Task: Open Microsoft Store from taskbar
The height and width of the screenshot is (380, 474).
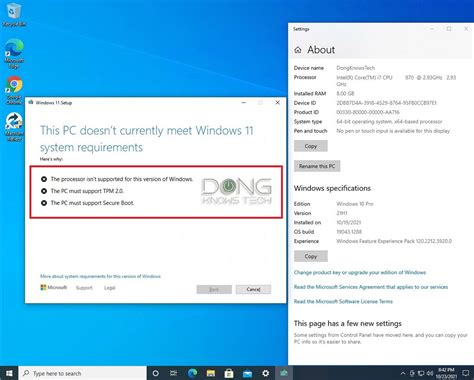Action: [229, 373]
